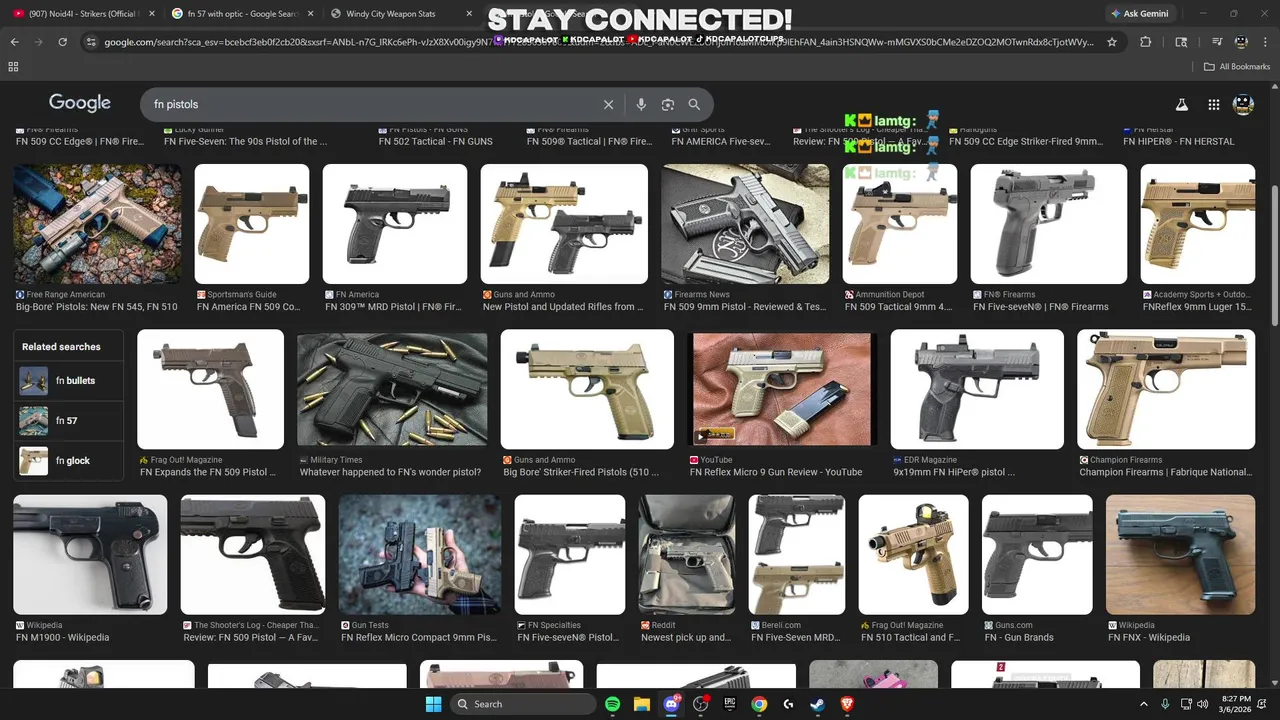Open Logitech G HUB from the taskbar
The height and width of the screenshot is (720, 1280).
coord(789,704)
